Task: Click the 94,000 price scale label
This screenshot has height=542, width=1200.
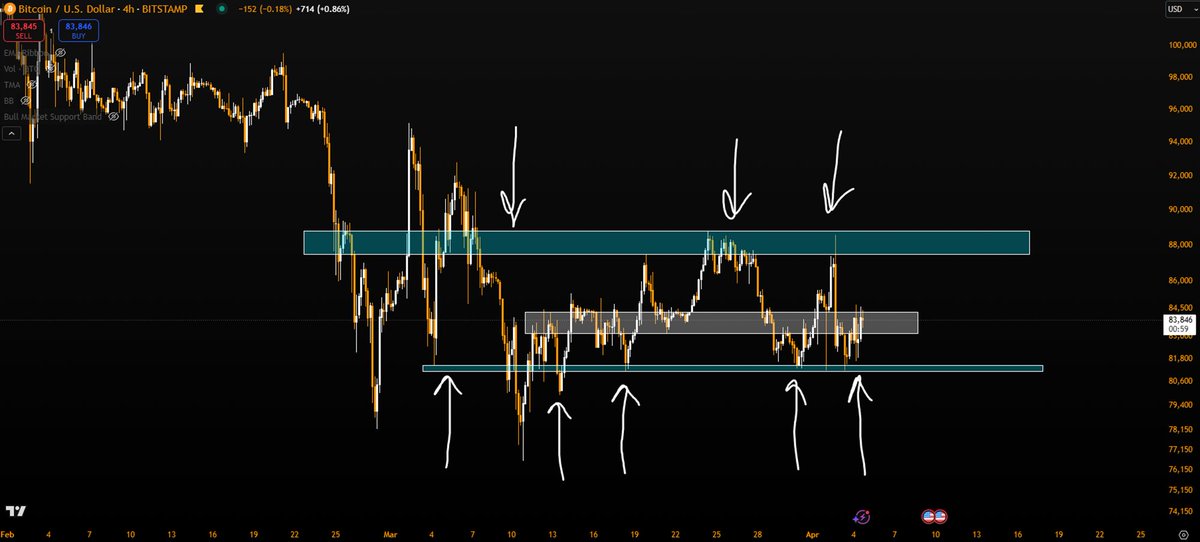Action: click(x=1179, y=143)
